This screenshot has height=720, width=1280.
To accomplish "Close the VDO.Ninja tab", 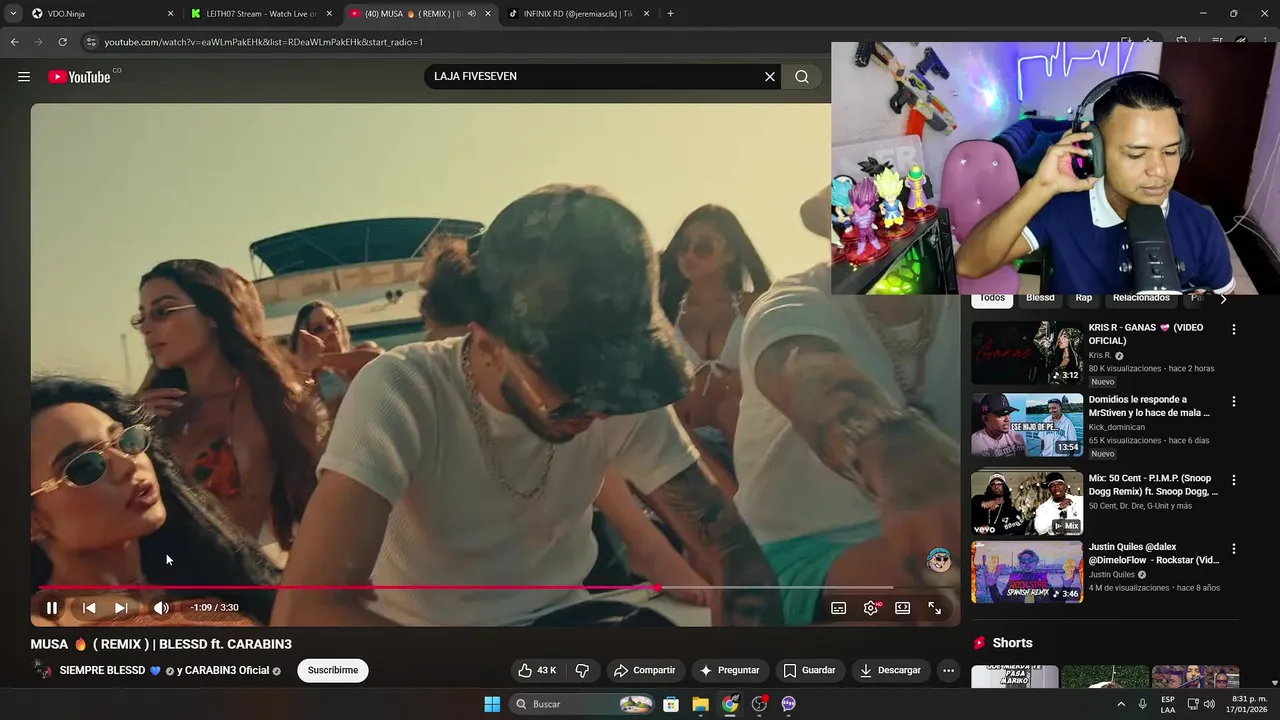I will pyautogui.click(x=170, y=14).
